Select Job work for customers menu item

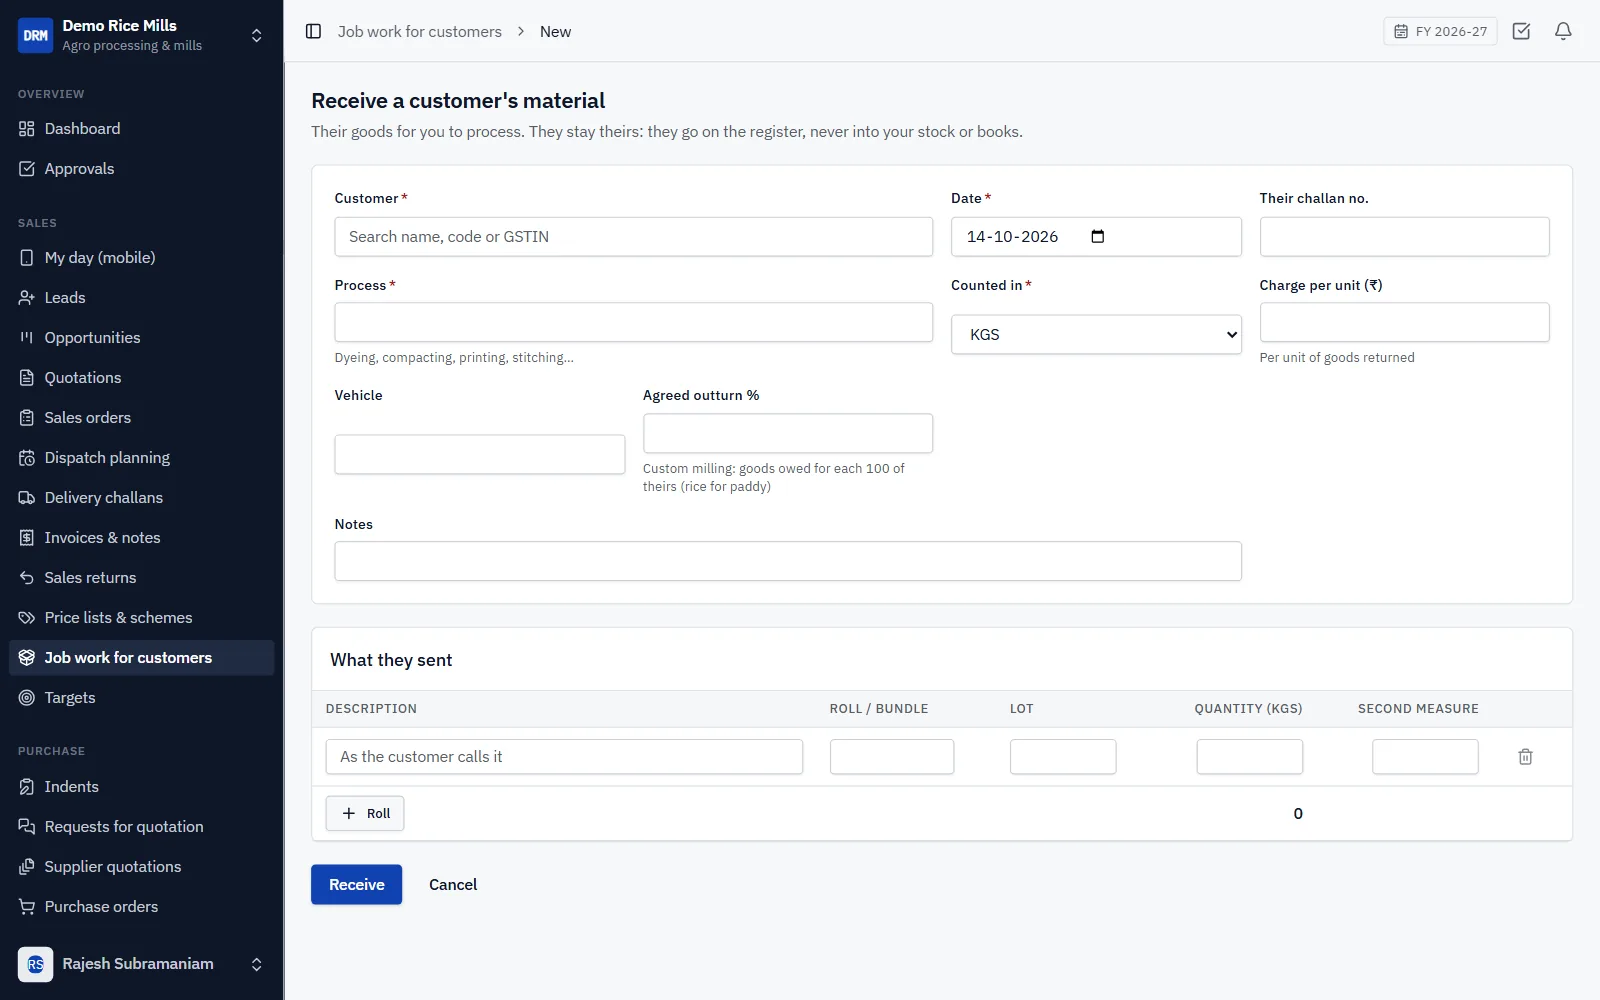[141, 658]
